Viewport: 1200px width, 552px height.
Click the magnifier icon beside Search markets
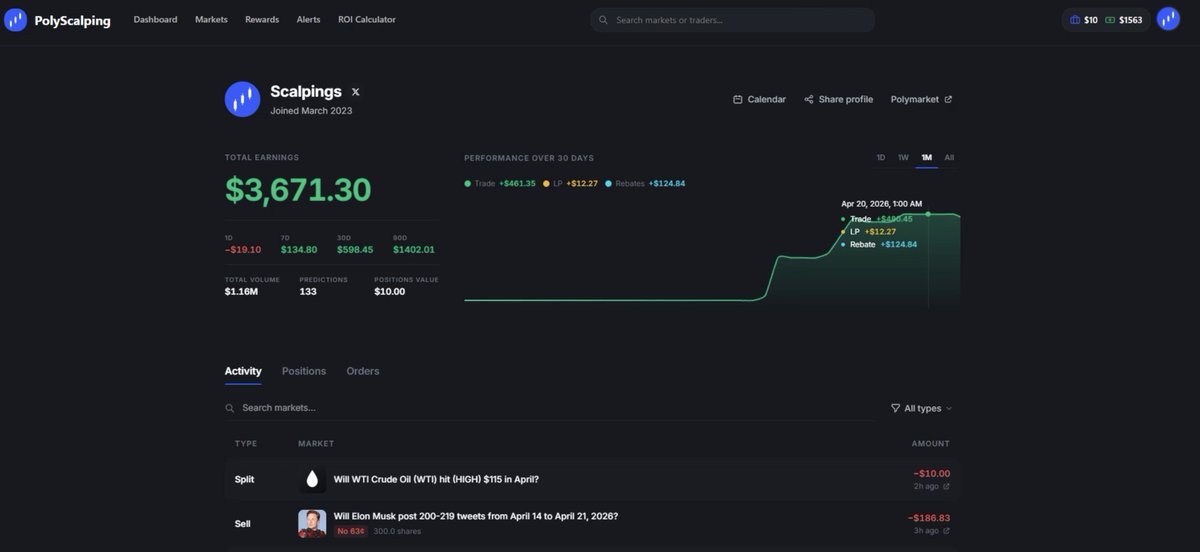click(230, 408)
